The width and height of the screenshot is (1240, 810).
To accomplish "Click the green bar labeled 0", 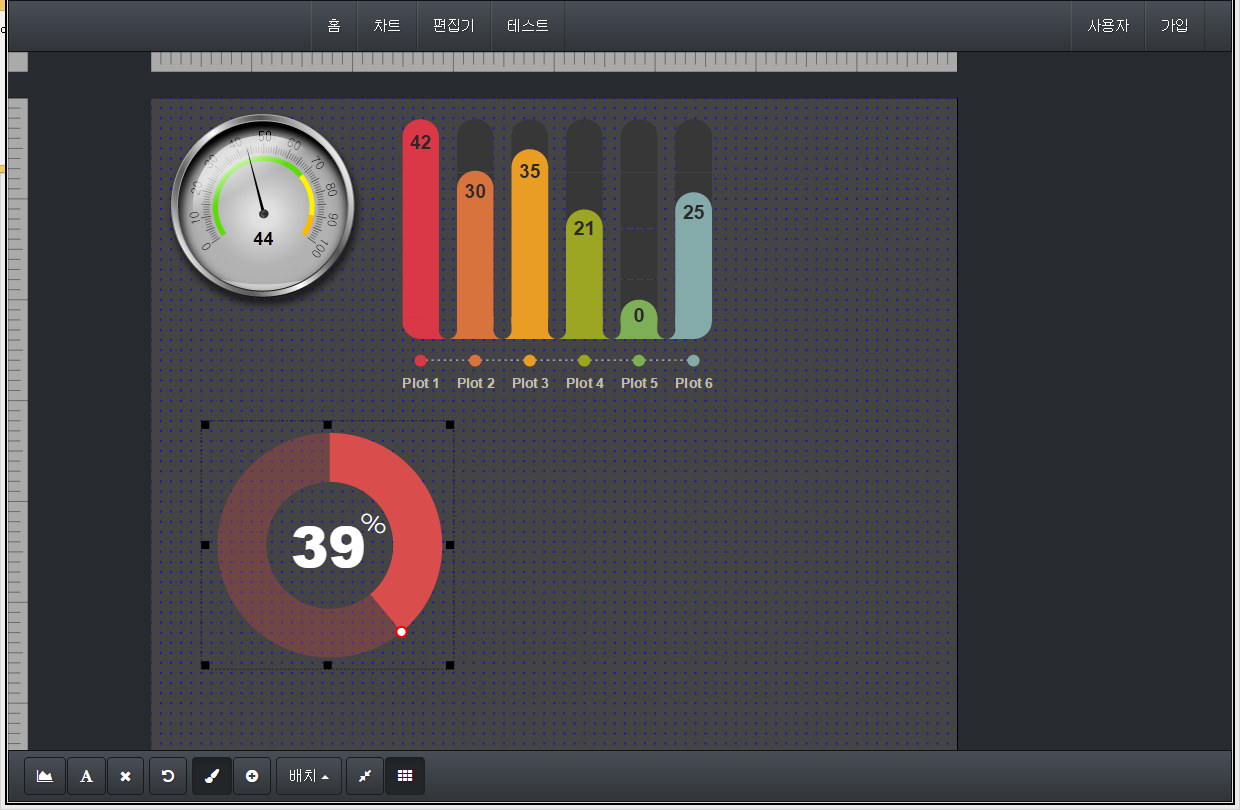I will pos(639,319).
